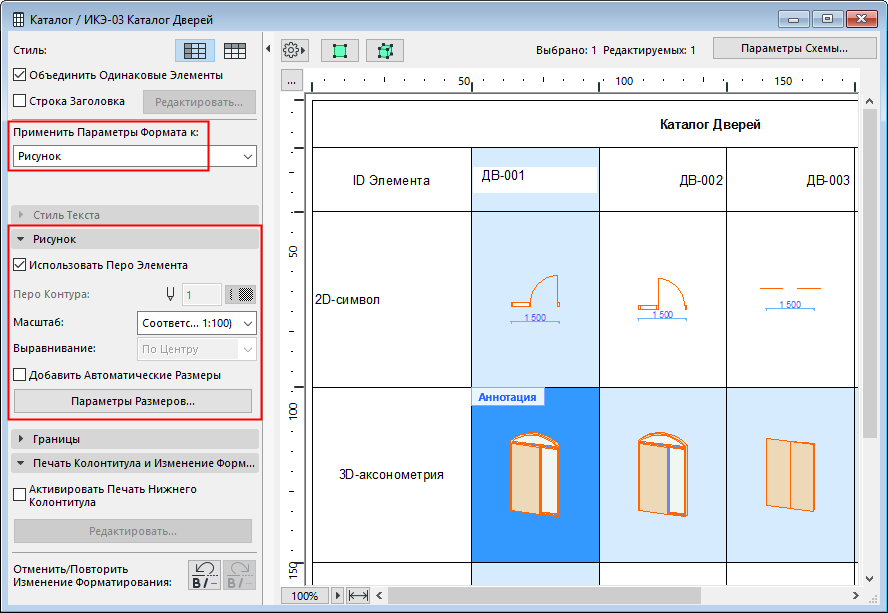Click the scroll left arrow

(379, 595)
